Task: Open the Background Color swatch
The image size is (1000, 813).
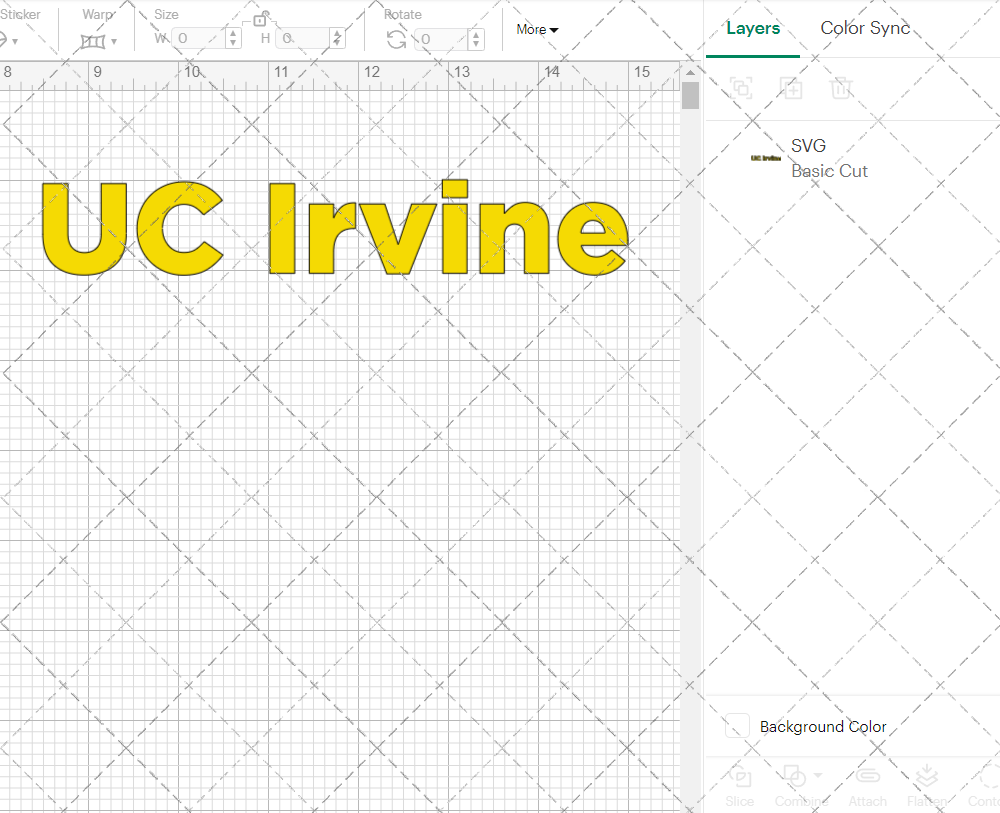Action: click(x=736, y=727)
